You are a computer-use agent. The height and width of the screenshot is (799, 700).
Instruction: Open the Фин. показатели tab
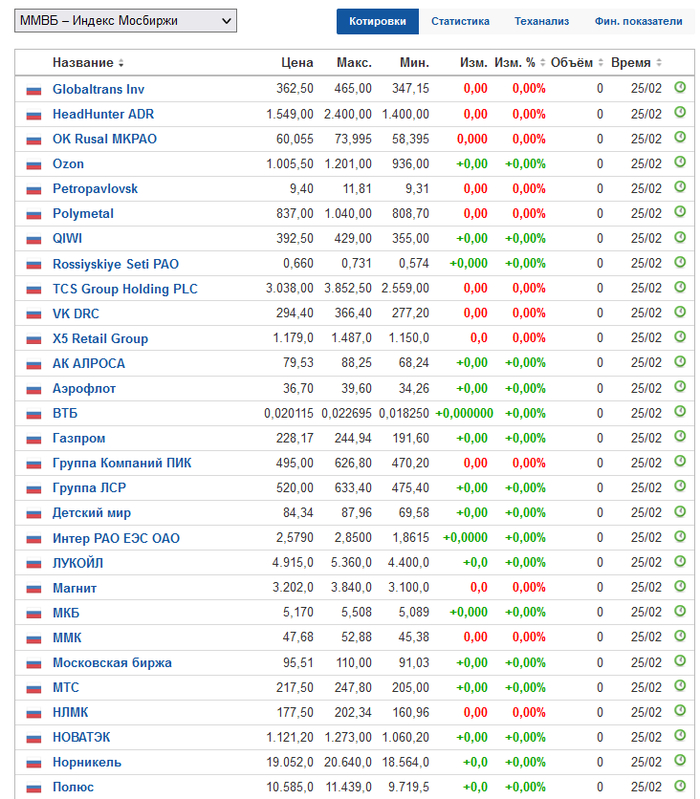(638, 21)
